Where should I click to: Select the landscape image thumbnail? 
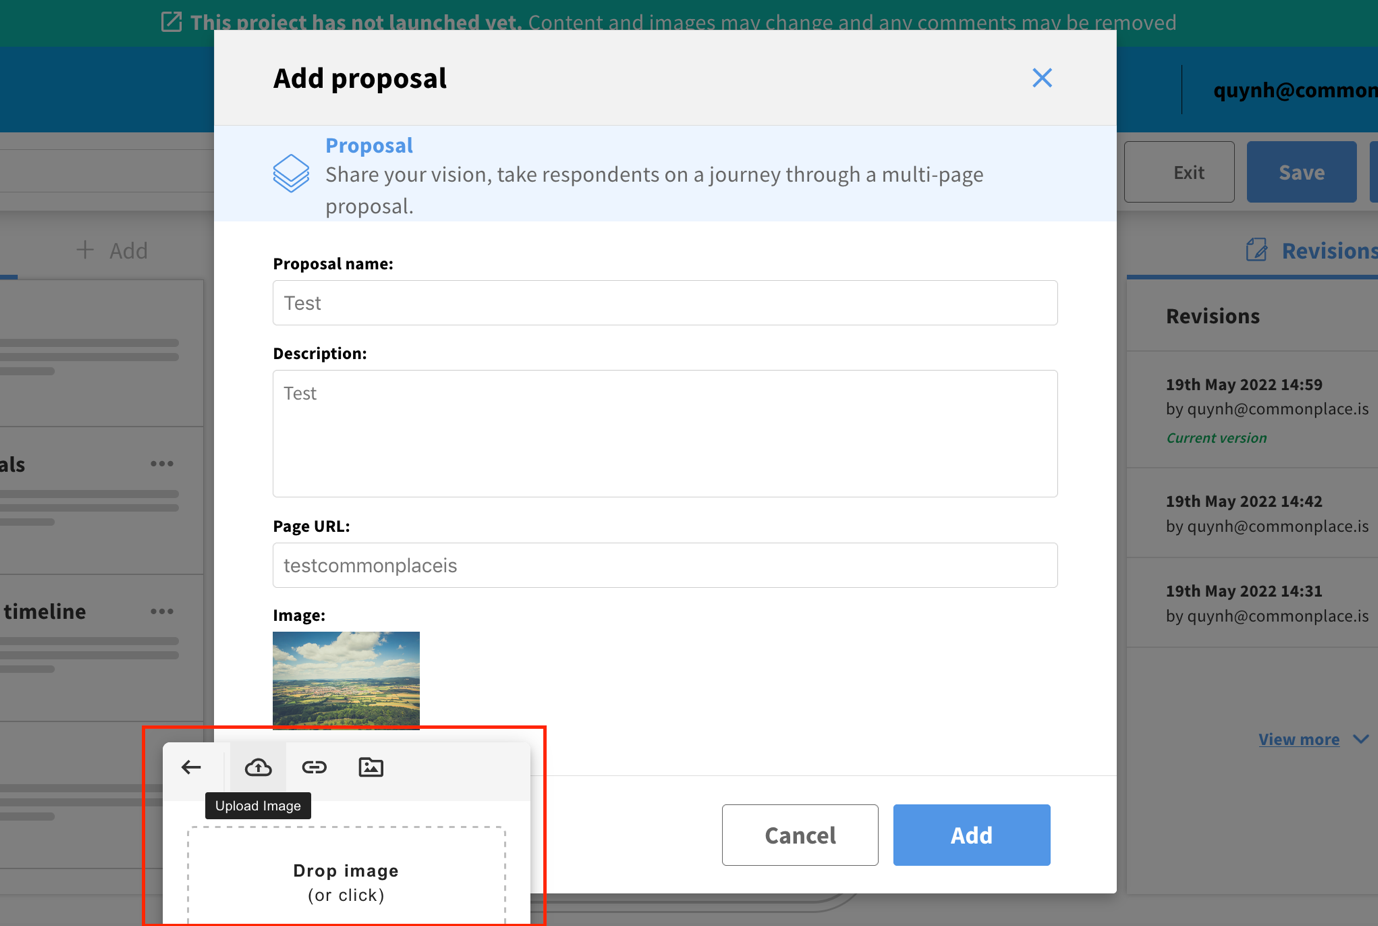pos(346,680)
